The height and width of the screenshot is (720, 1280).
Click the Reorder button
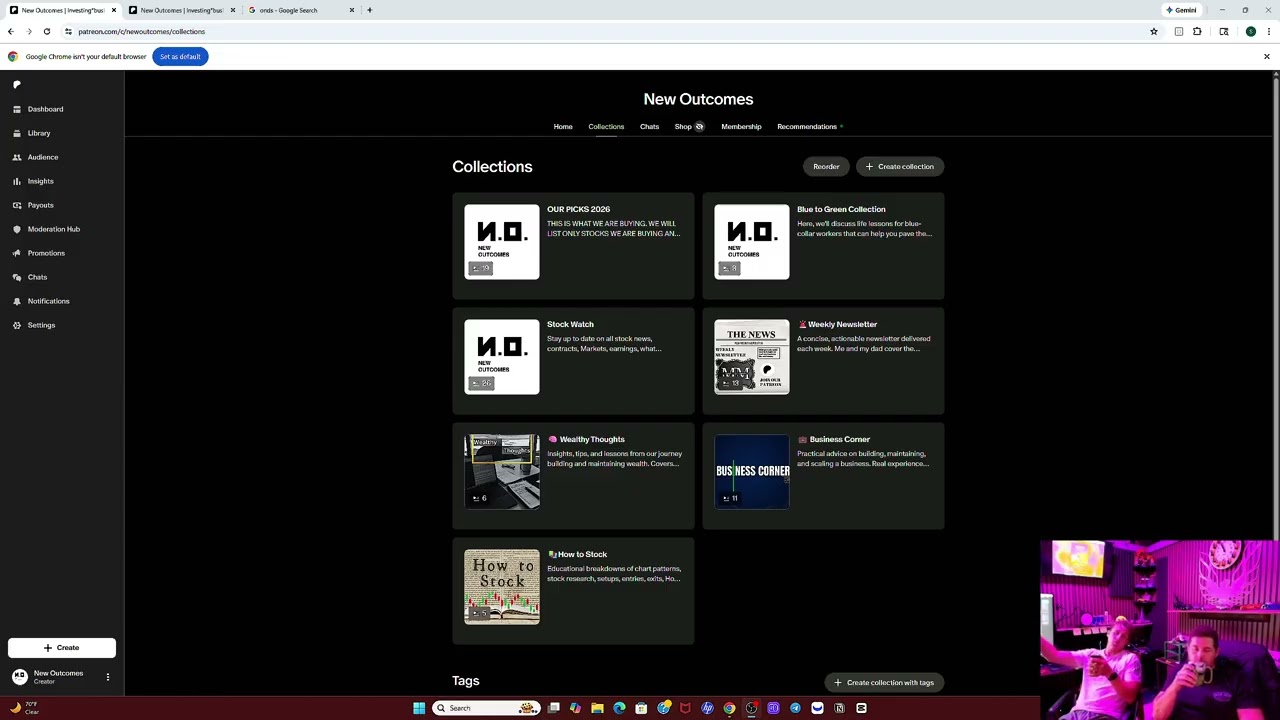click(x=826, y=167)
